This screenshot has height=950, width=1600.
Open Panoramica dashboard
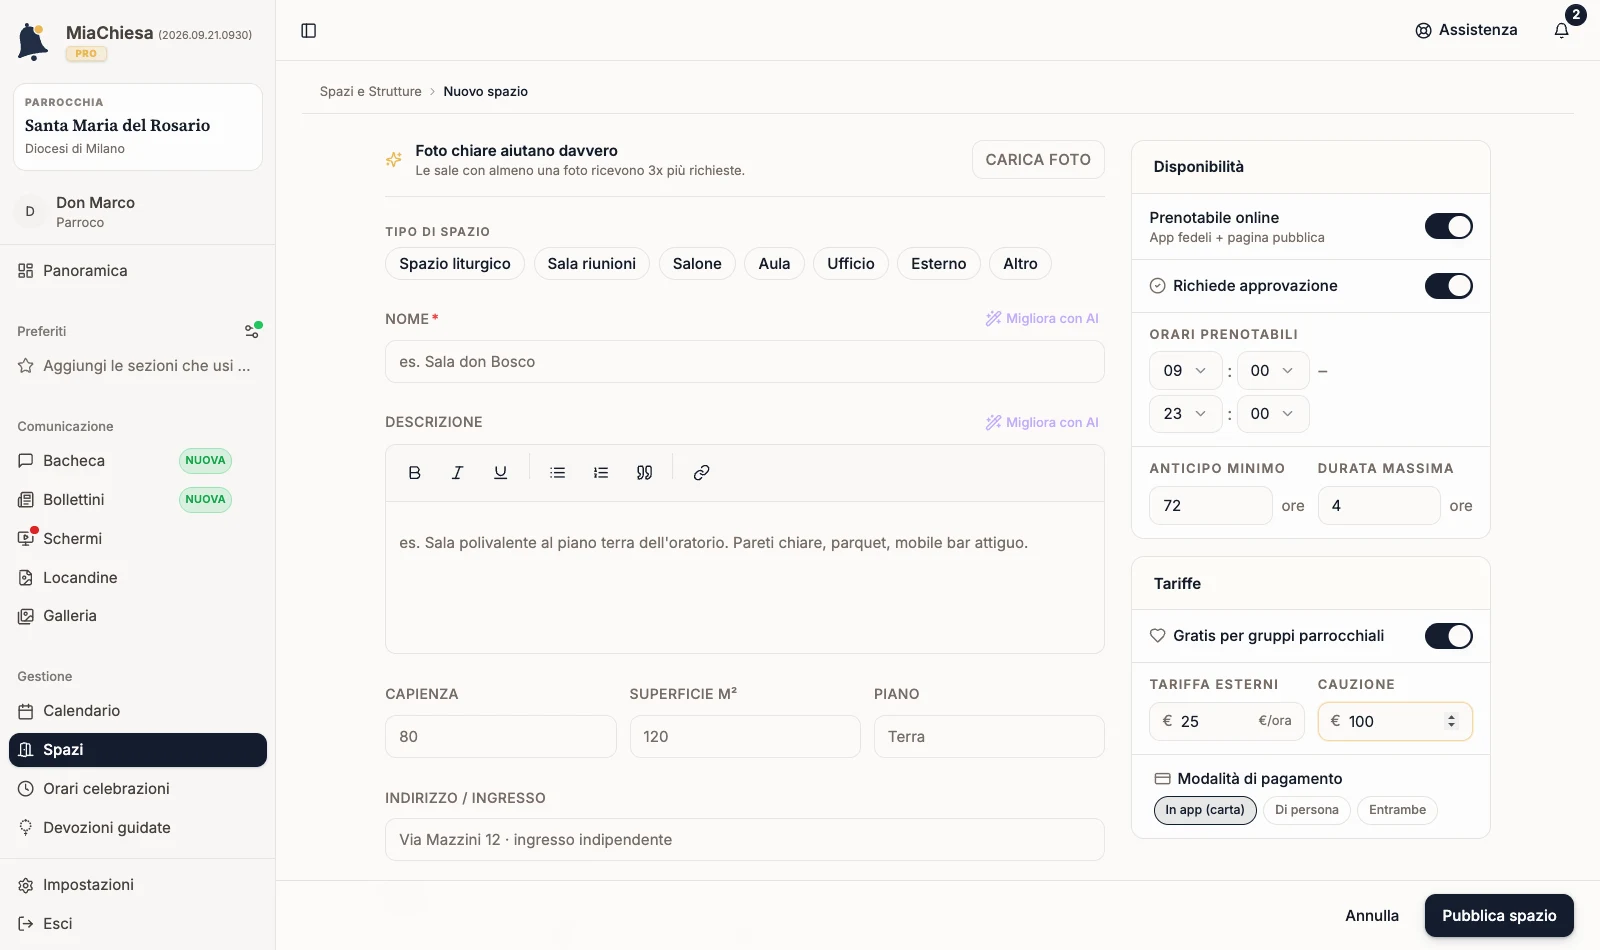click(138, 271)
